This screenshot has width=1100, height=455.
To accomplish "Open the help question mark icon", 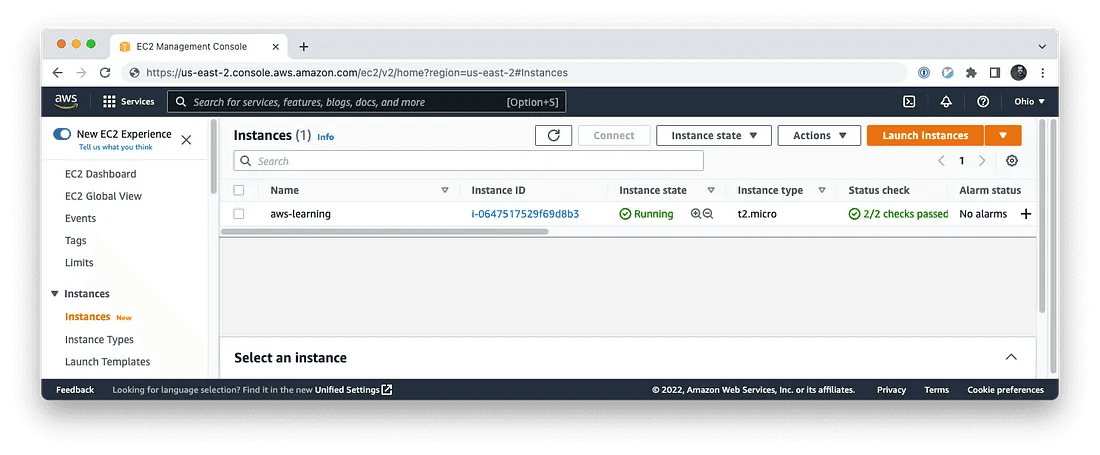I will (x=983, y=102).
